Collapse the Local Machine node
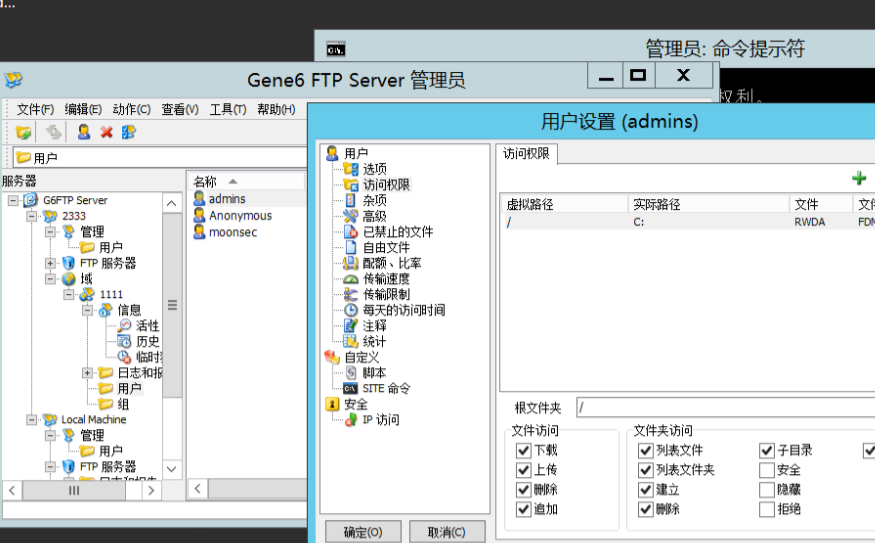This screenshot has height=543, width=875. (x=31, y=419)
